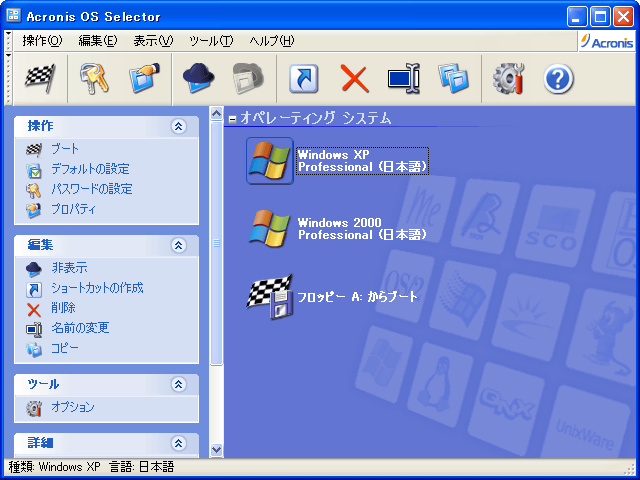Click the 削除 link in sidebar
The image size is (640, 480).
click(63, 308)
